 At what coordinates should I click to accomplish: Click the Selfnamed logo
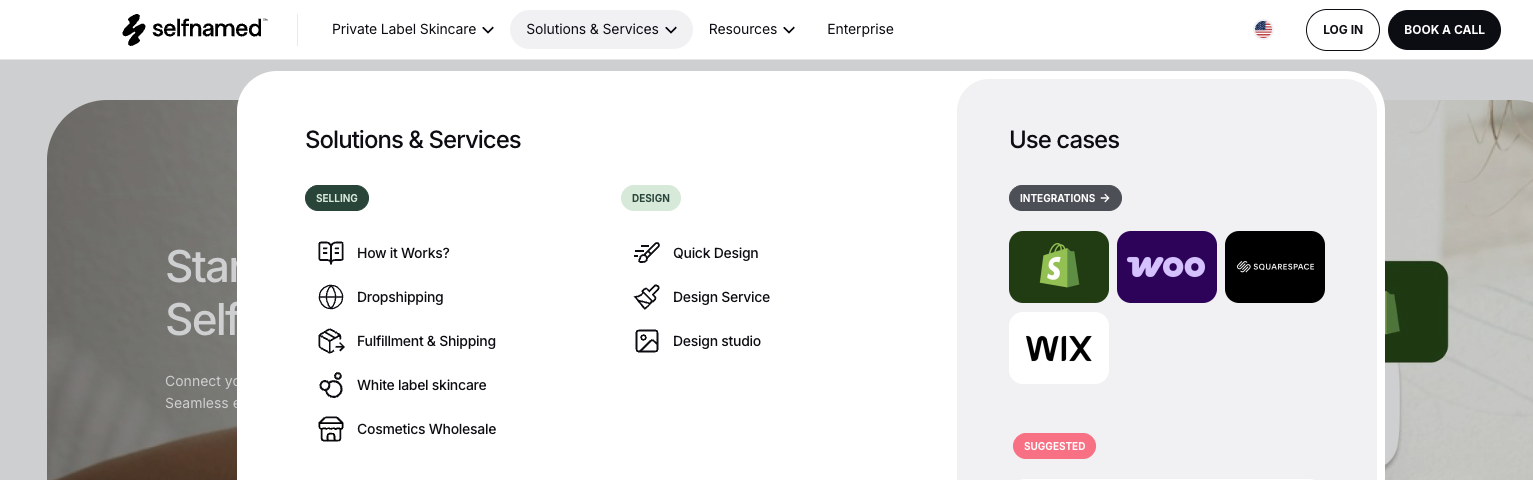click(193, 30)
